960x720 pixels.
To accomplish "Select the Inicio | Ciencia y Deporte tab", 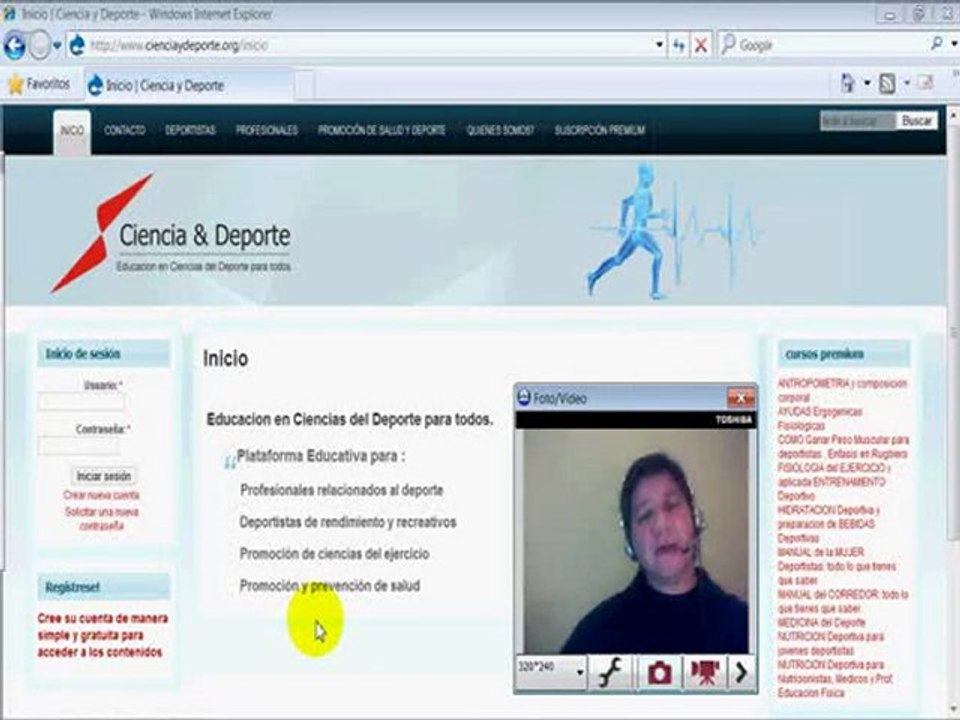I will 189,85.
